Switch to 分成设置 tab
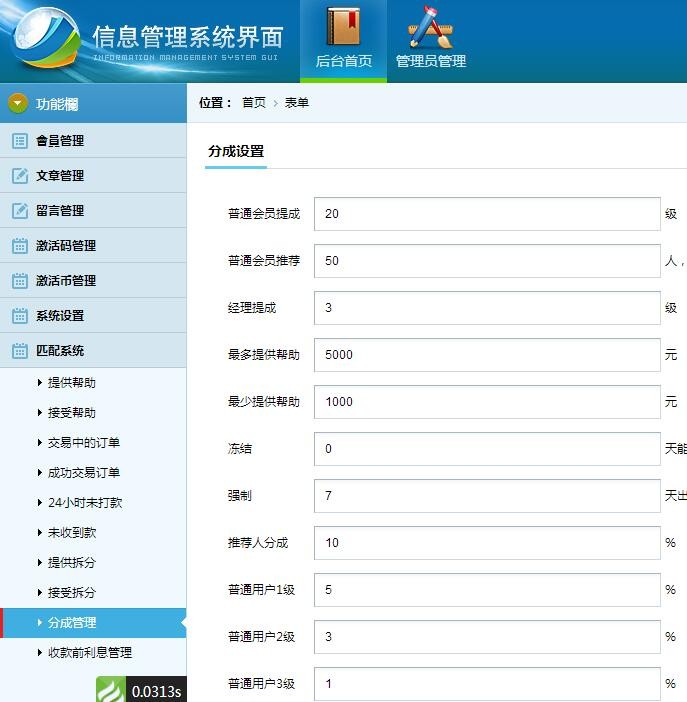This screenshot has height=702, width=687. [x=236, y=151]
